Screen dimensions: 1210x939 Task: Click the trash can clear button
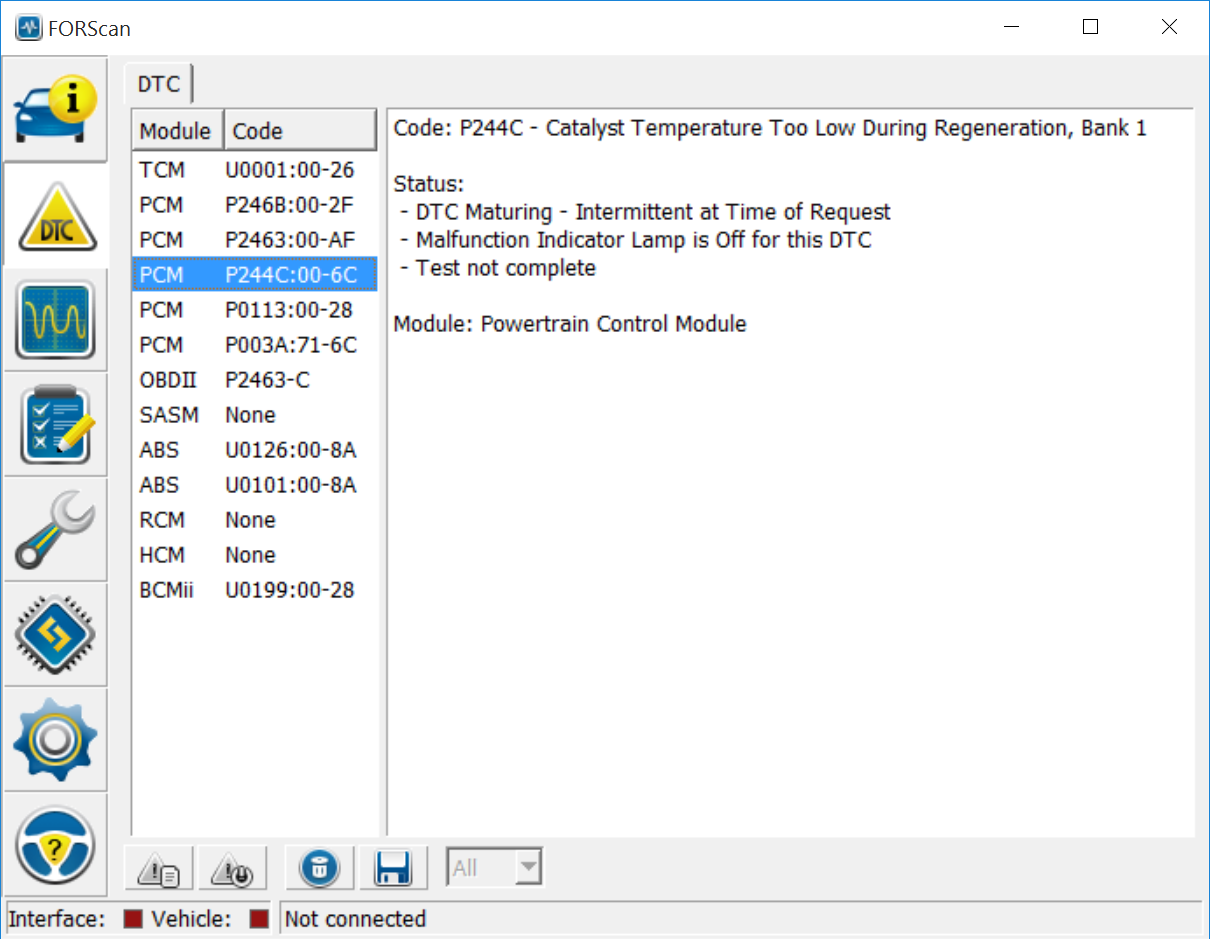pos(320,868)
